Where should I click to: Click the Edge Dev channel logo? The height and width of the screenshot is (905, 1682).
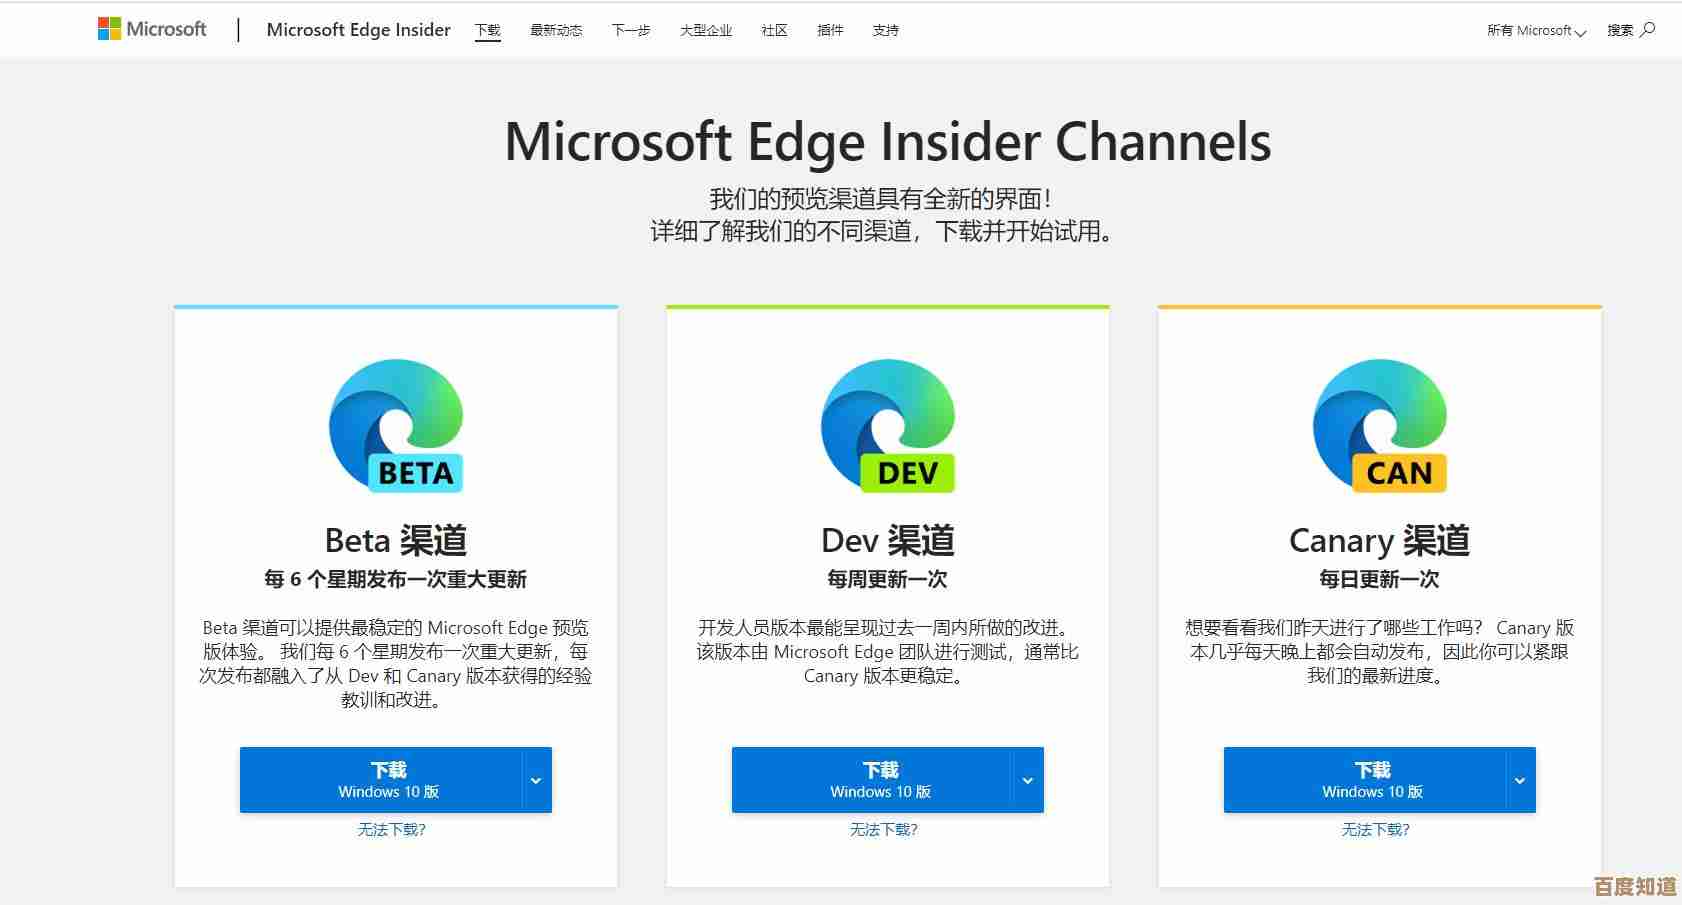[888, 426]
